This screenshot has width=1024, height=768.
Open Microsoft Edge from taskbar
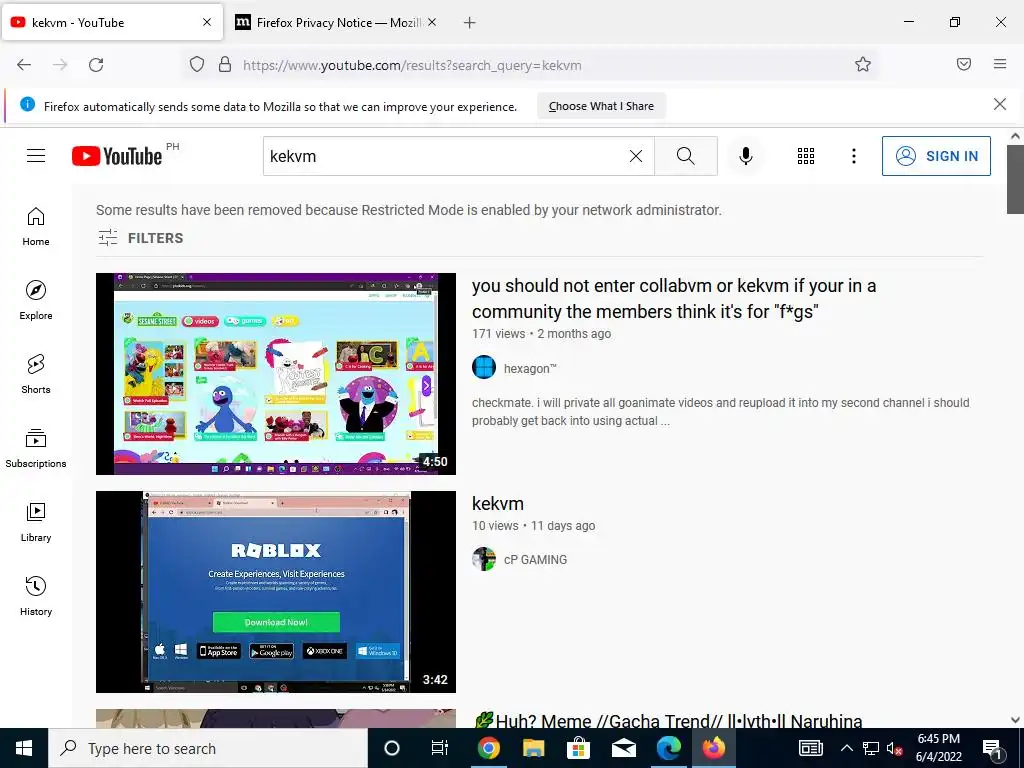(x=669, y=748)
